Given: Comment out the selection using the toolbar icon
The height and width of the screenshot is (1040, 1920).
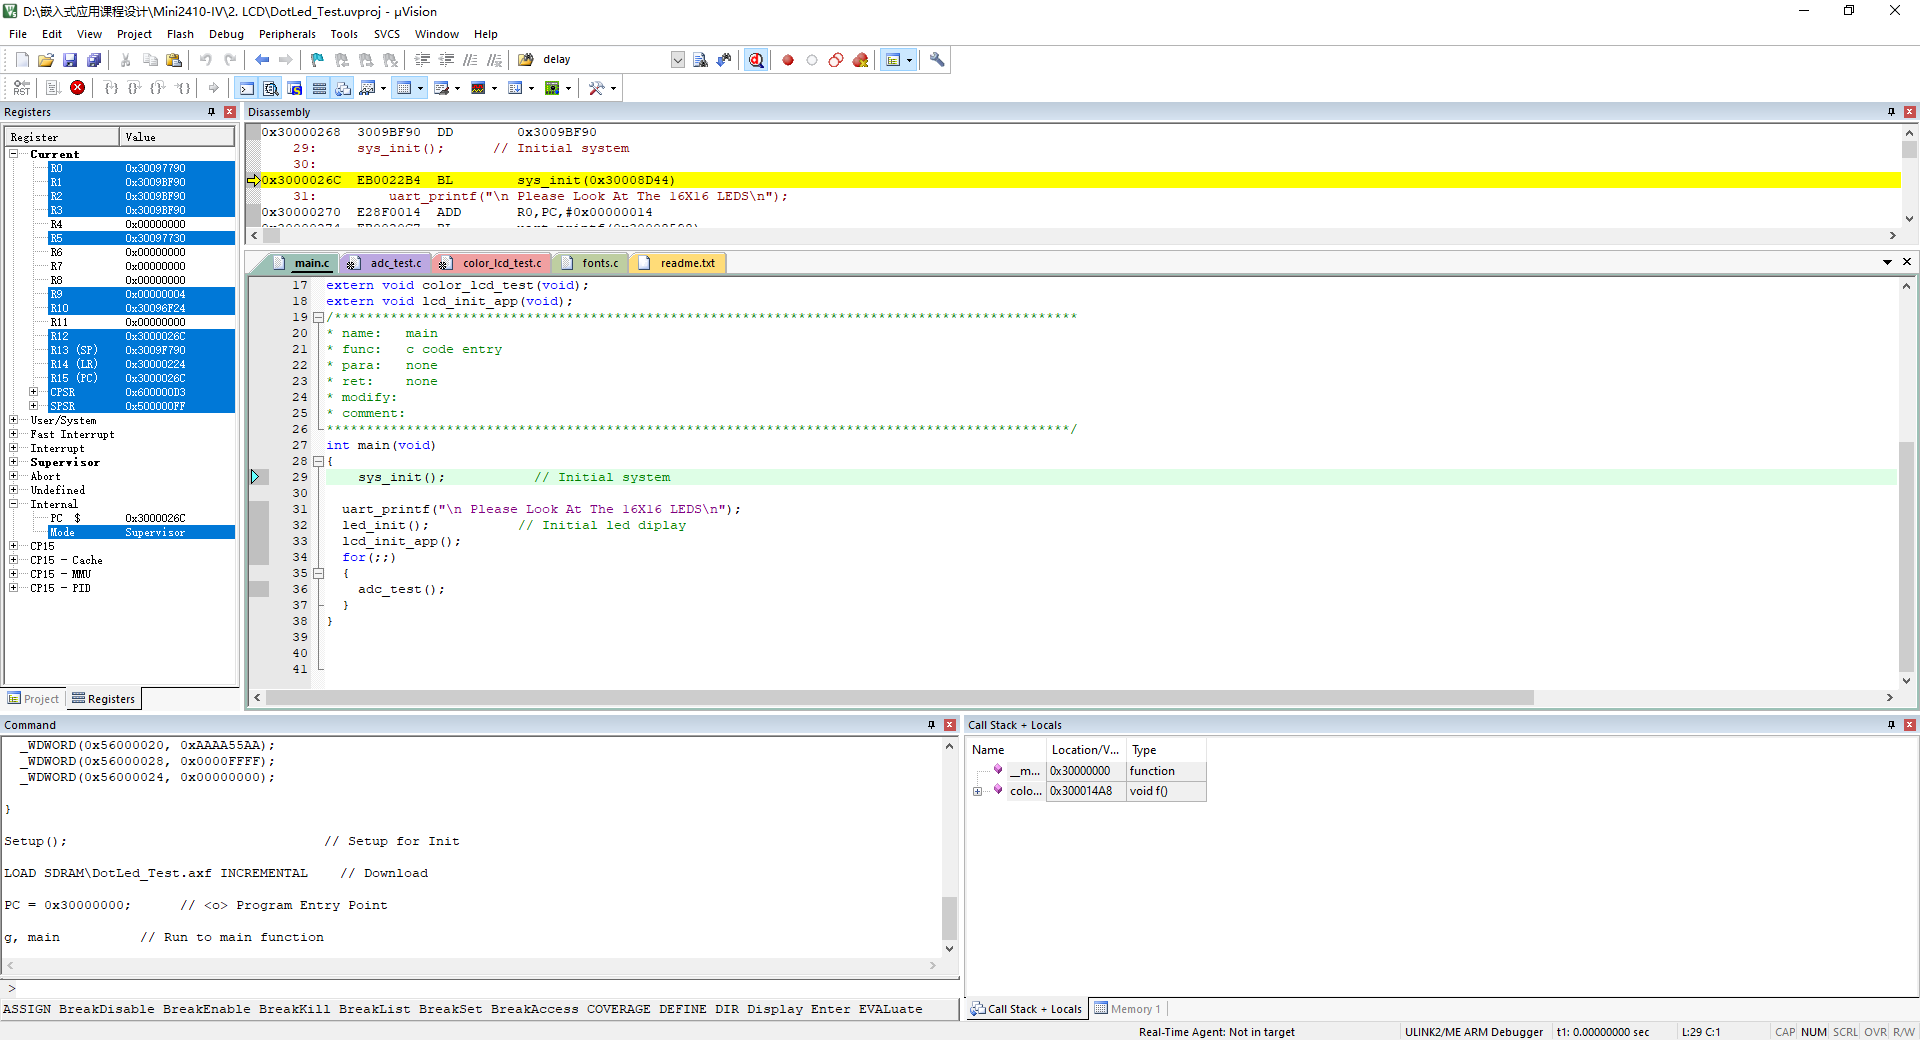Looking at the screenshot, I should click(470, 60).
